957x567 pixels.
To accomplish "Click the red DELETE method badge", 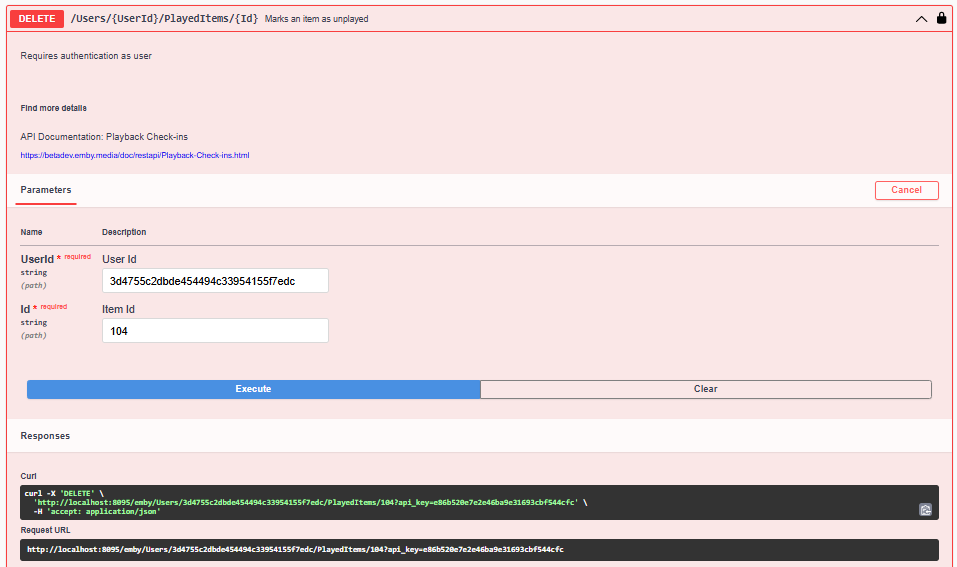I will click(37, 19).
